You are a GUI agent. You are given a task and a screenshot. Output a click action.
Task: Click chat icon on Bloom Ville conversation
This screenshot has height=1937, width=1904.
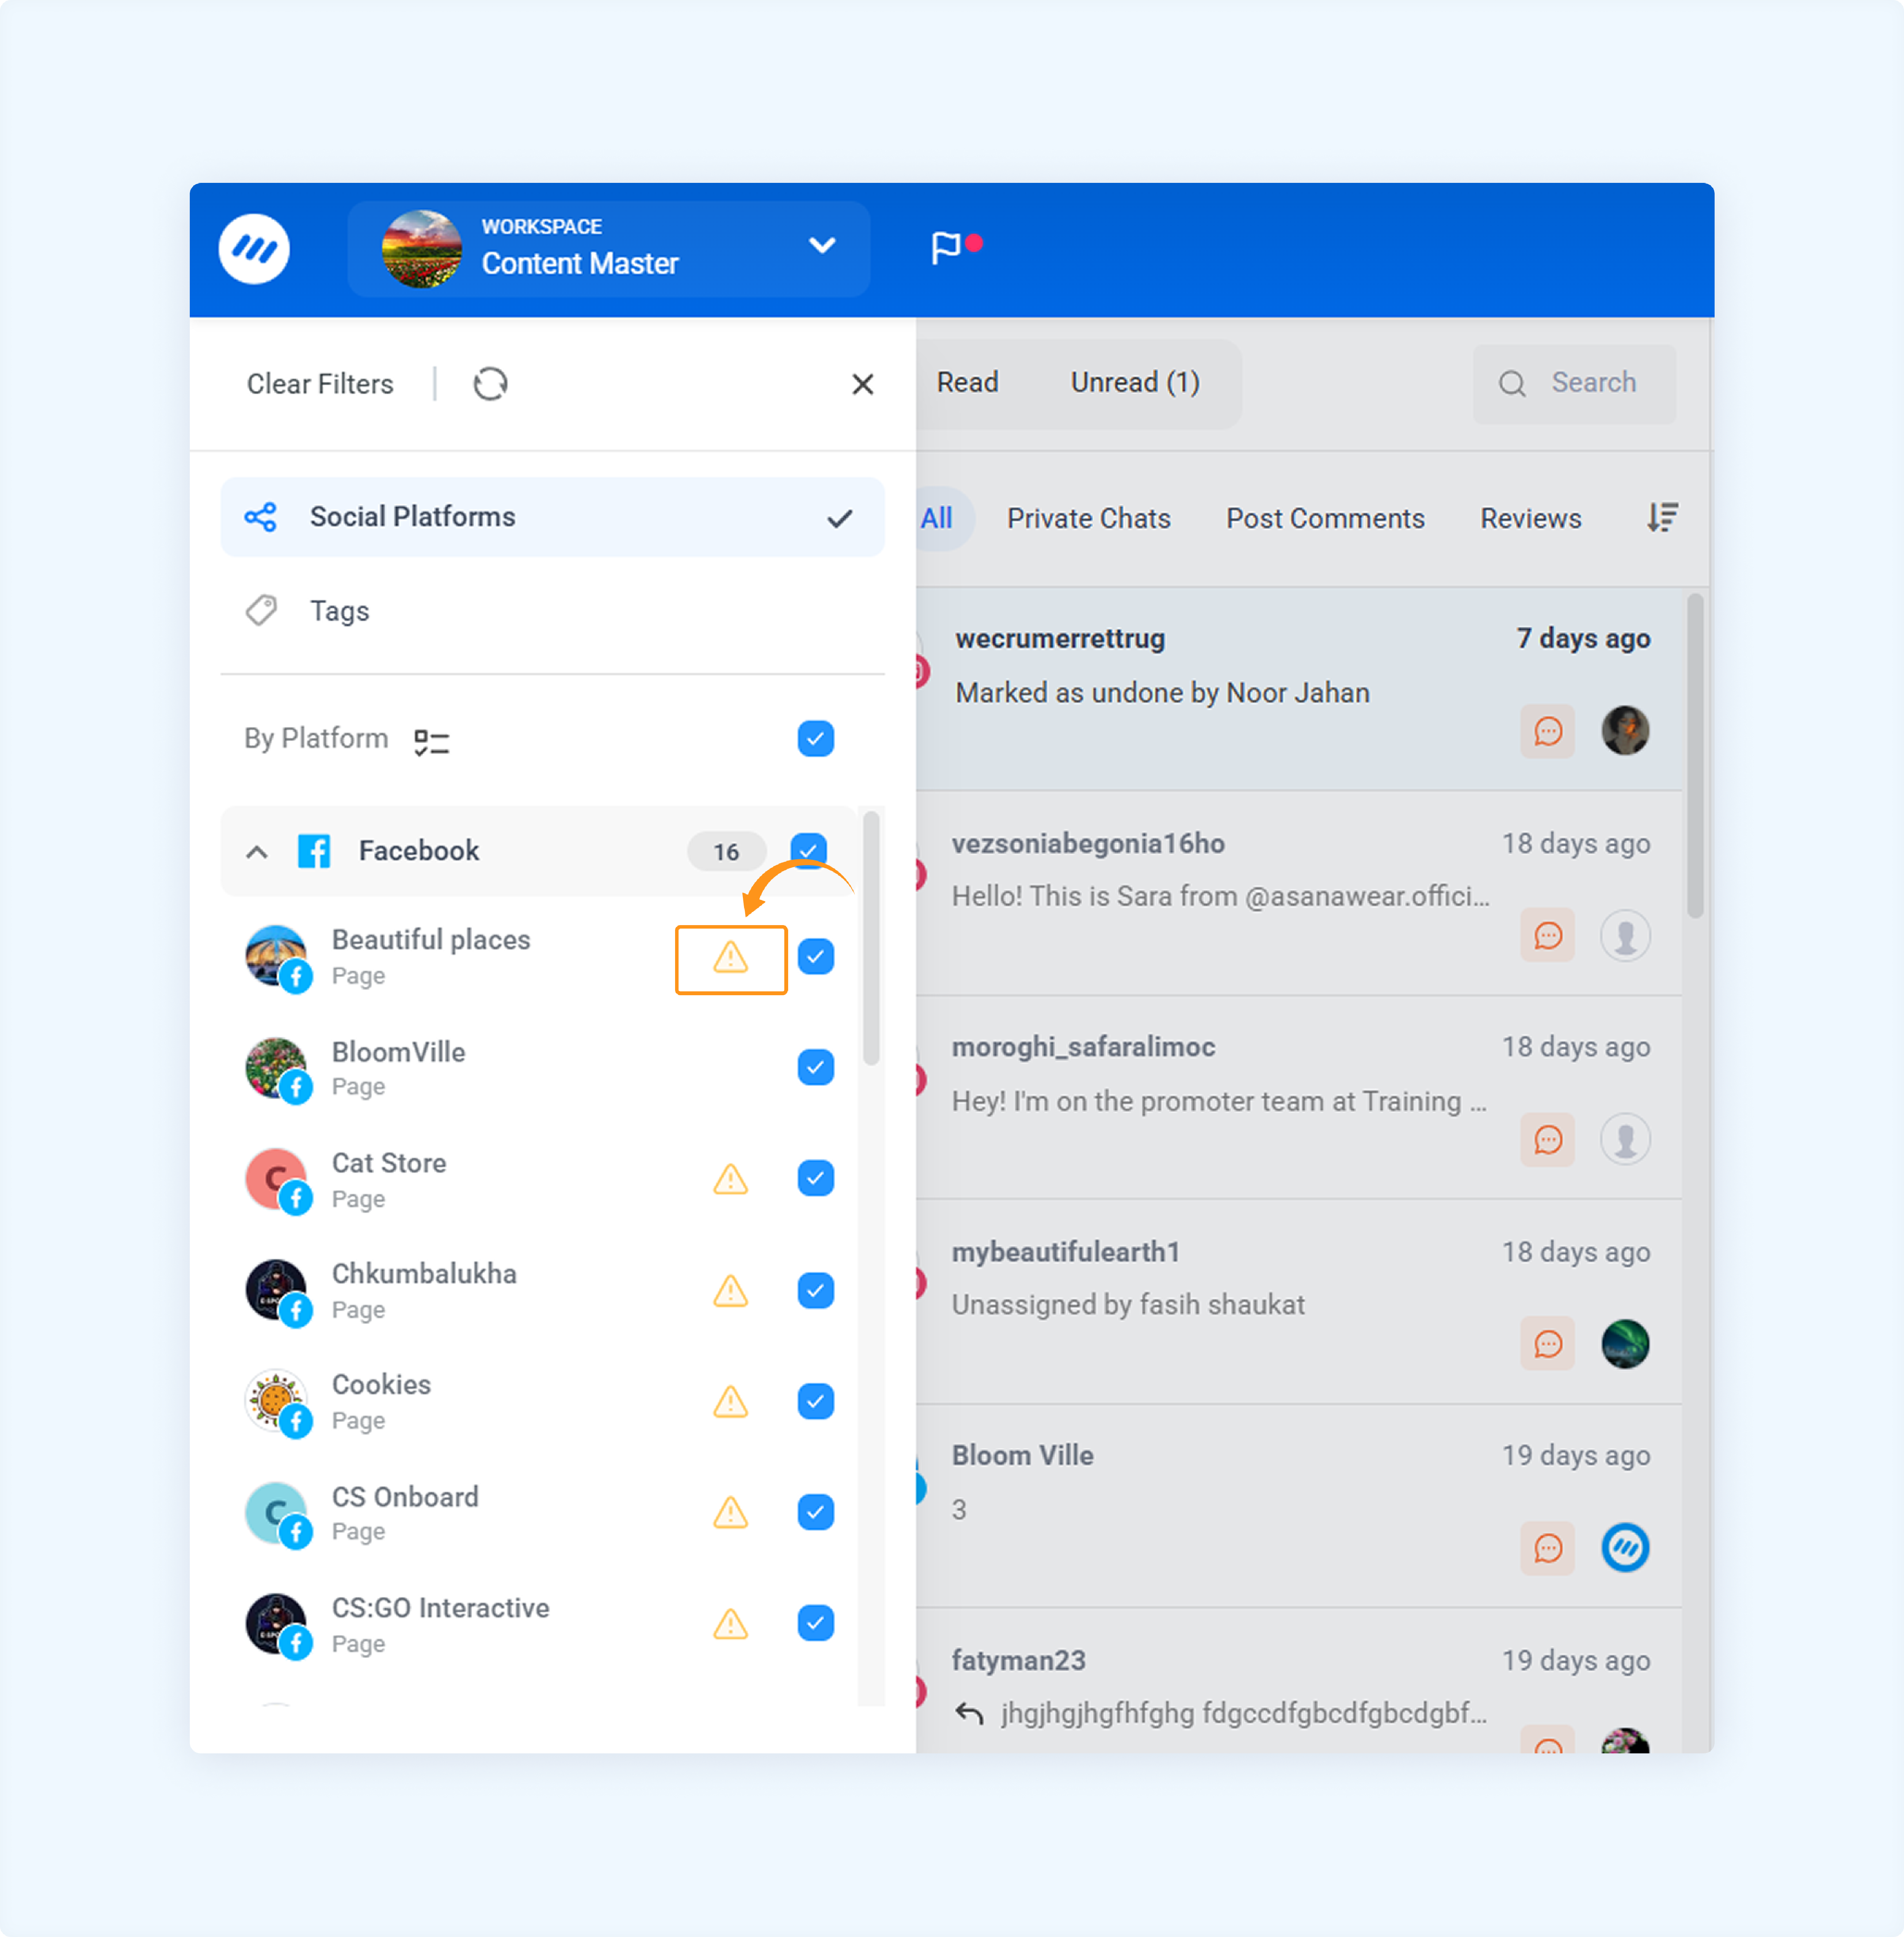[x=1548, y=1548]
